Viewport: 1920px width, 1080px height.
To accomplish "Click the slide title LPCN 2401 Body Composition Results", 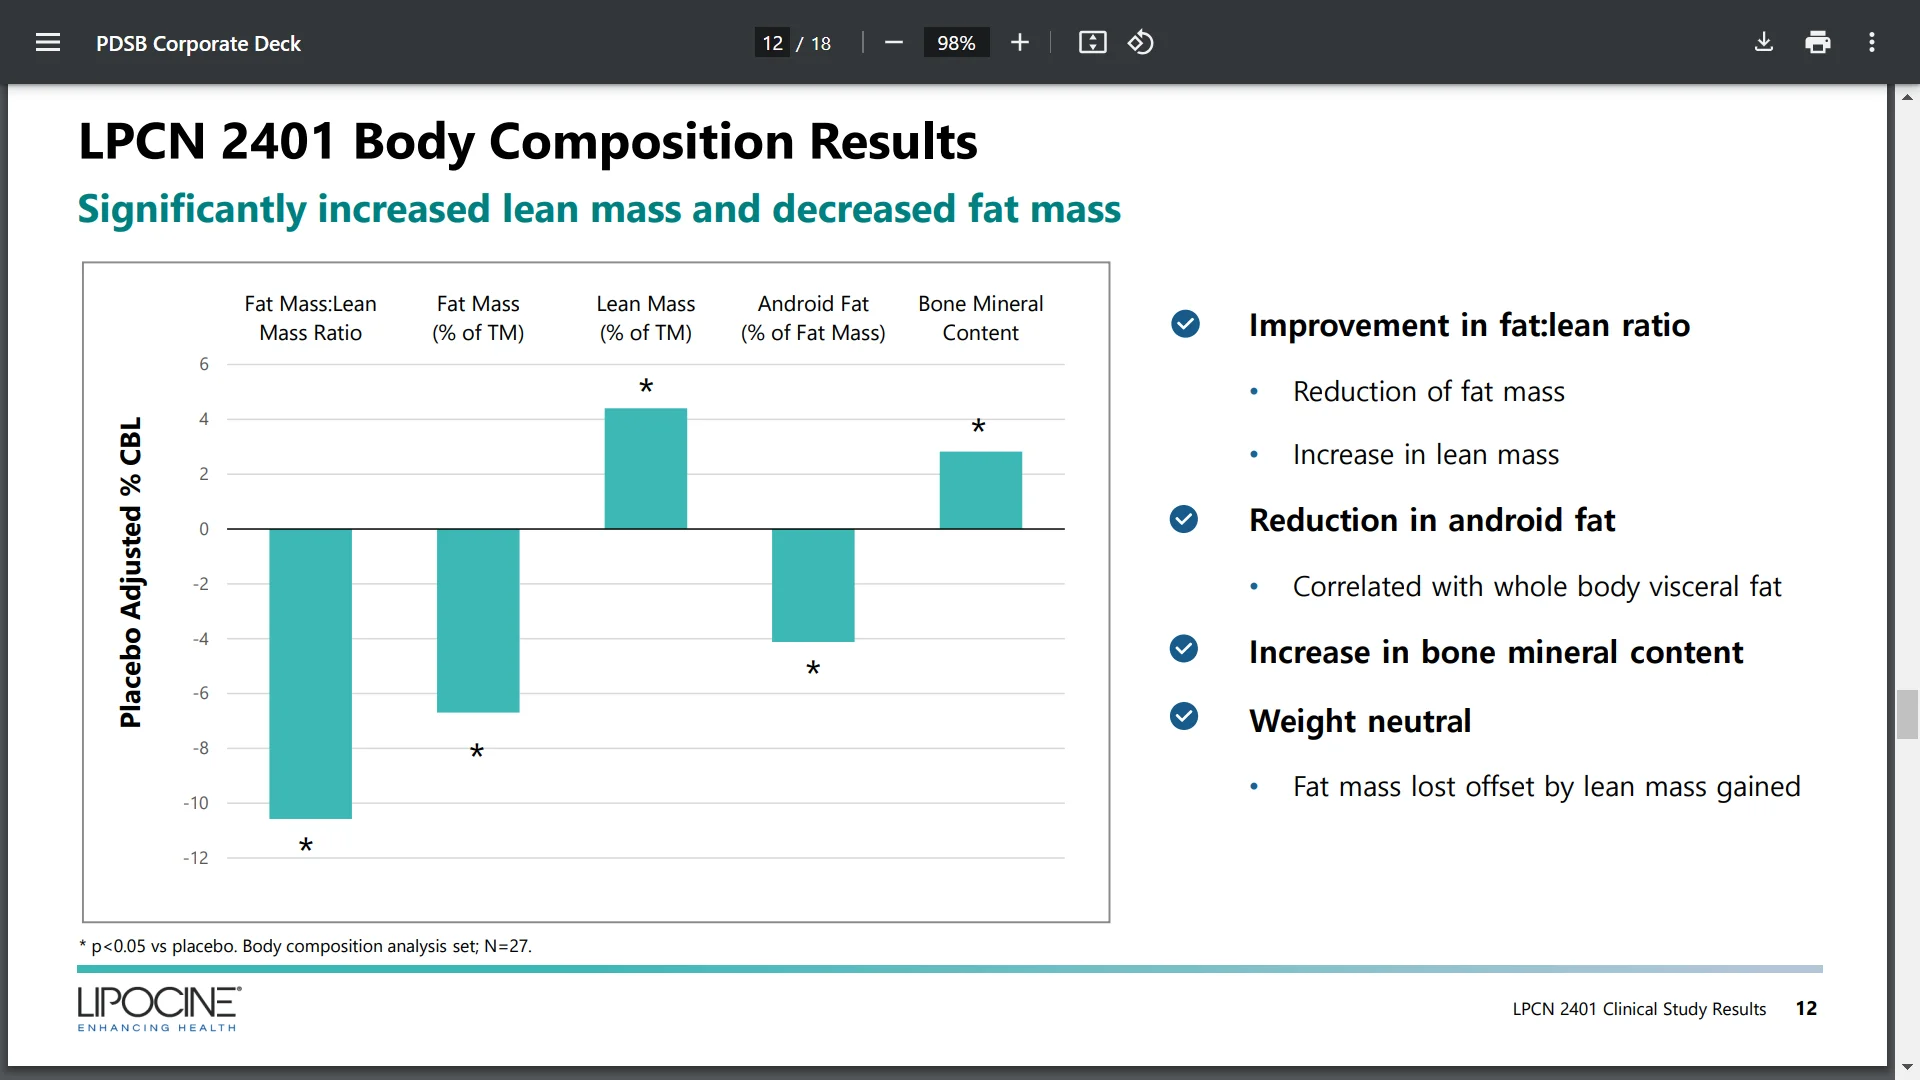I will (x=528, y=141).
